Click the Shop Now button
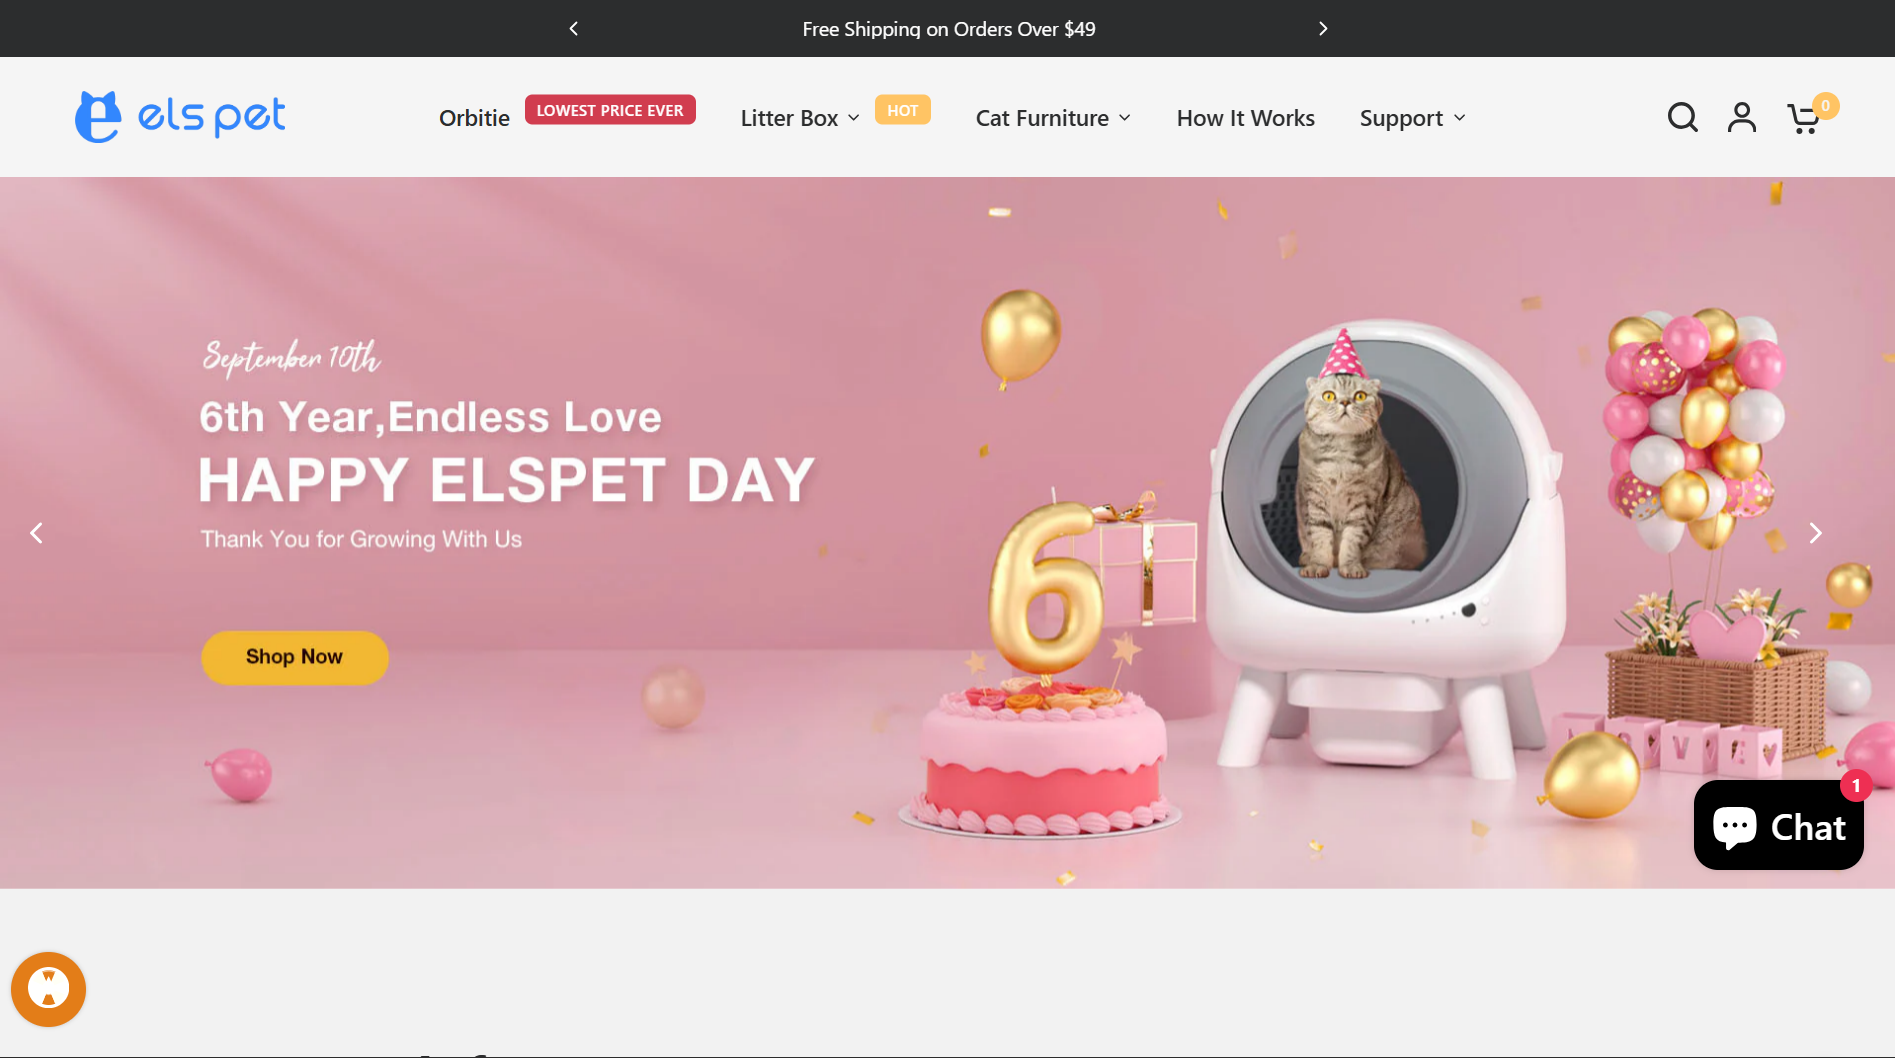Viewport: 1895px width, 1058px height. [x=295, y=657]
